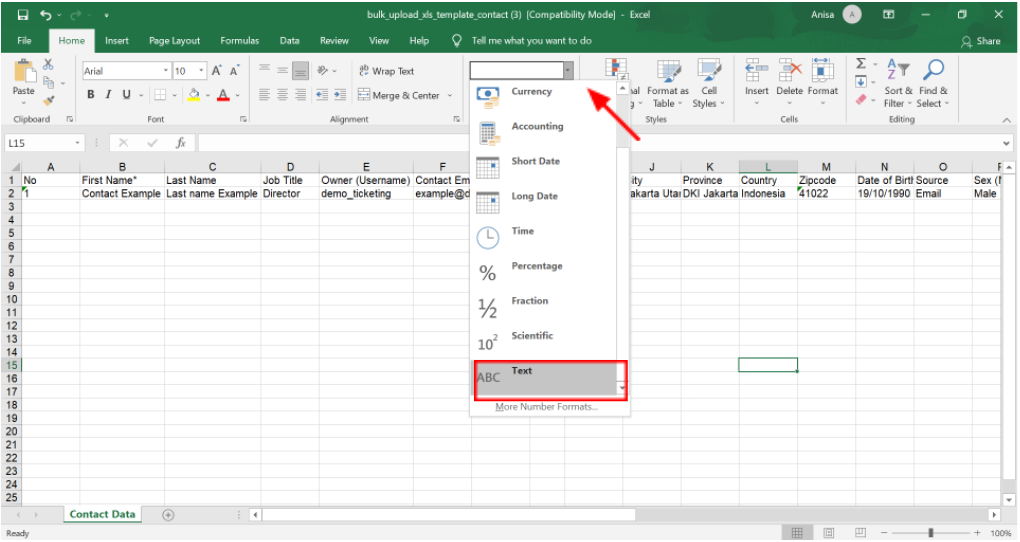Click the Format Painter brush icon
The height and width of the screenshot is (542, 1020).
48,101
